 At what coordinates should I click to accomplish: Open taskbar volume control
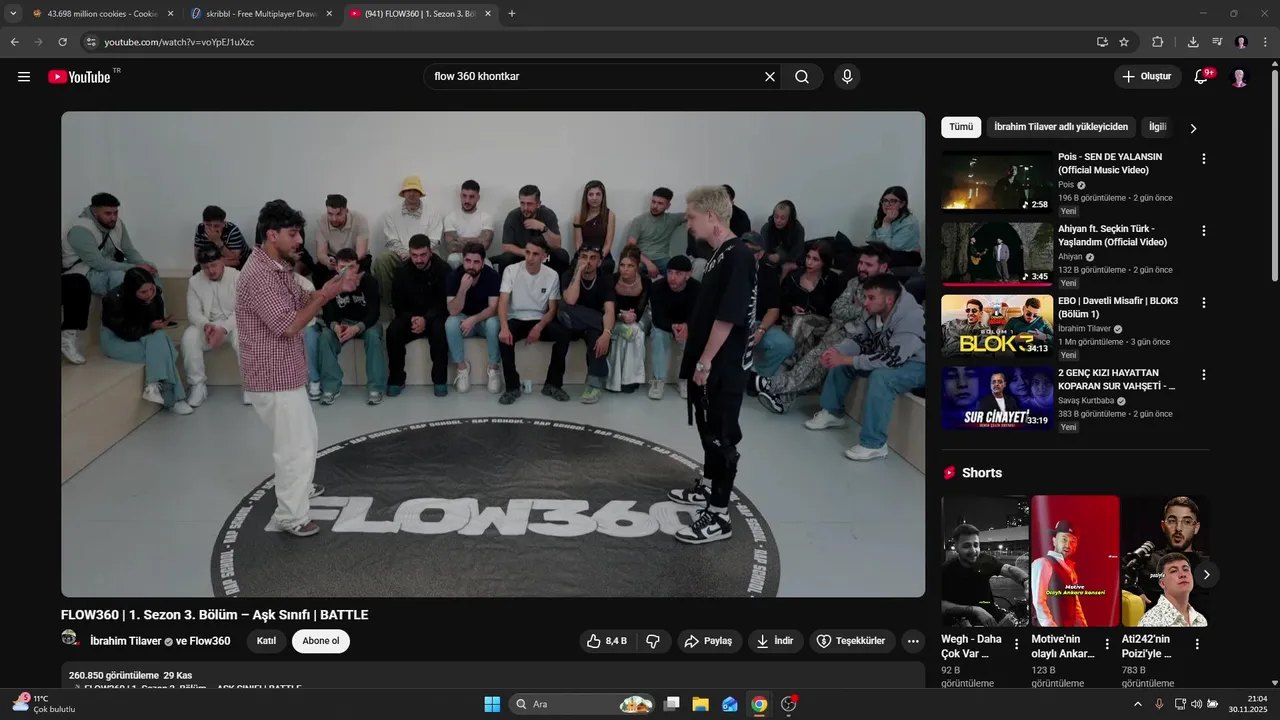(x=1197, y=704)
